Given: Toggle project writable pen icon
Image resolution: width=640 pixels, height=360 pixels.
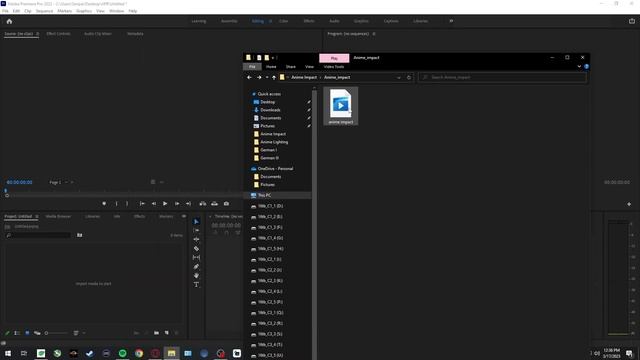Looking at the screenshot, I should 7,333.
